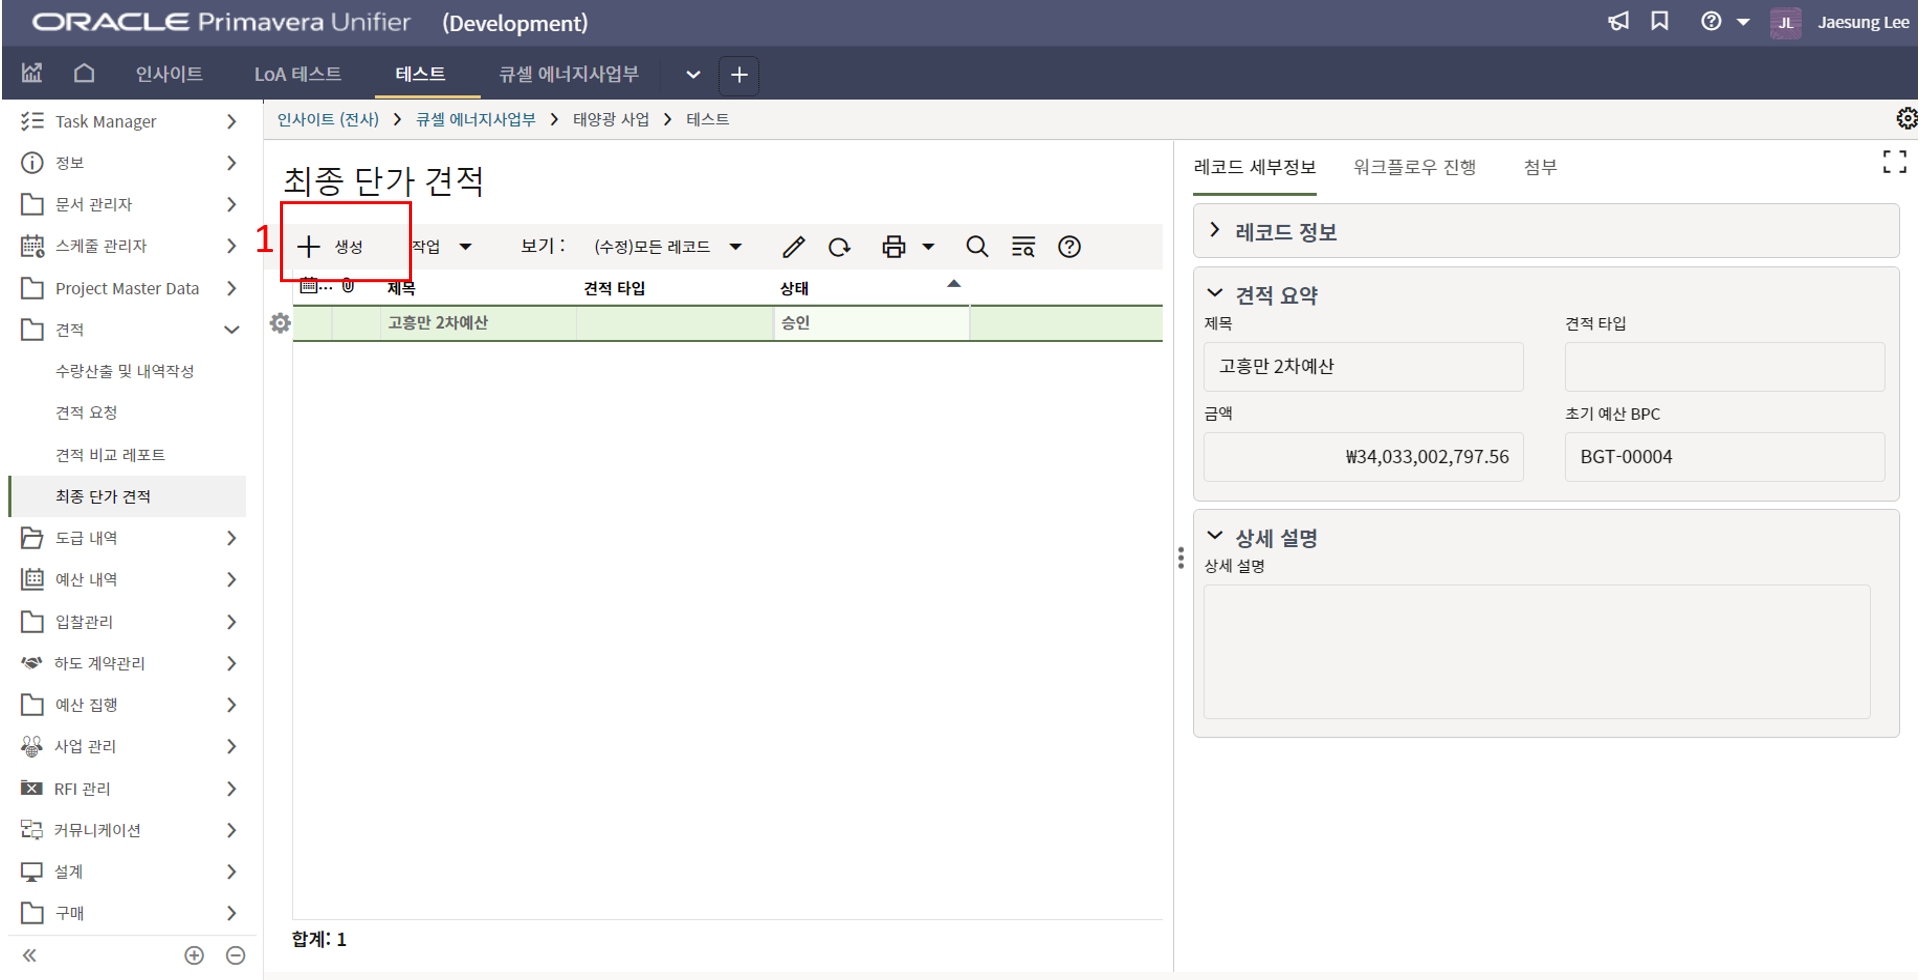1920x980 pixels.
Task: Switch to the 워크플로우 진행 tab
Action: tap(1414, 167)
